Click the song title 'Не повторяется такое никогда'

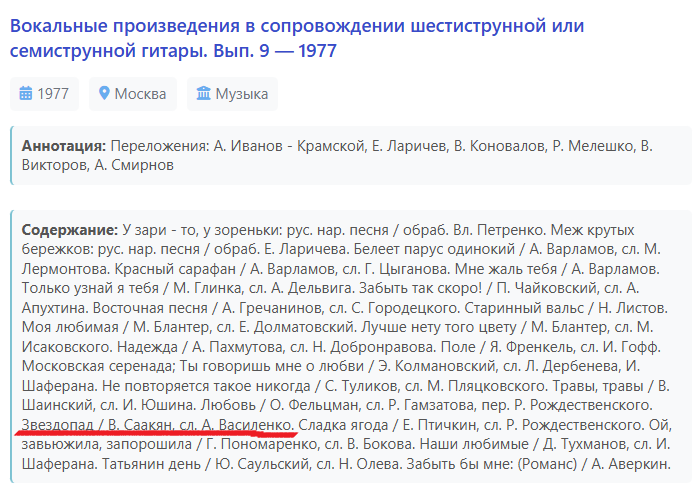tap(206, 386)
